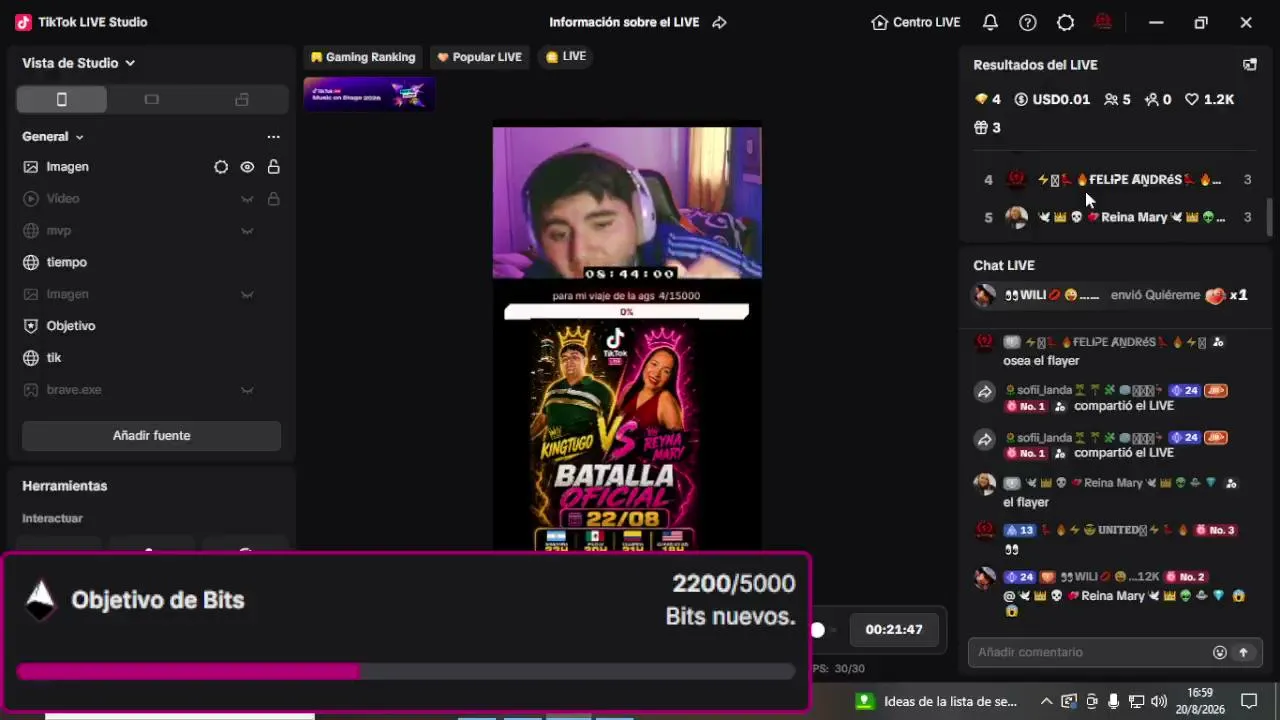This screenshot has height=720, width=1280.
Task: Click the Añadir fuente button
Action: (x=151, y=436)
